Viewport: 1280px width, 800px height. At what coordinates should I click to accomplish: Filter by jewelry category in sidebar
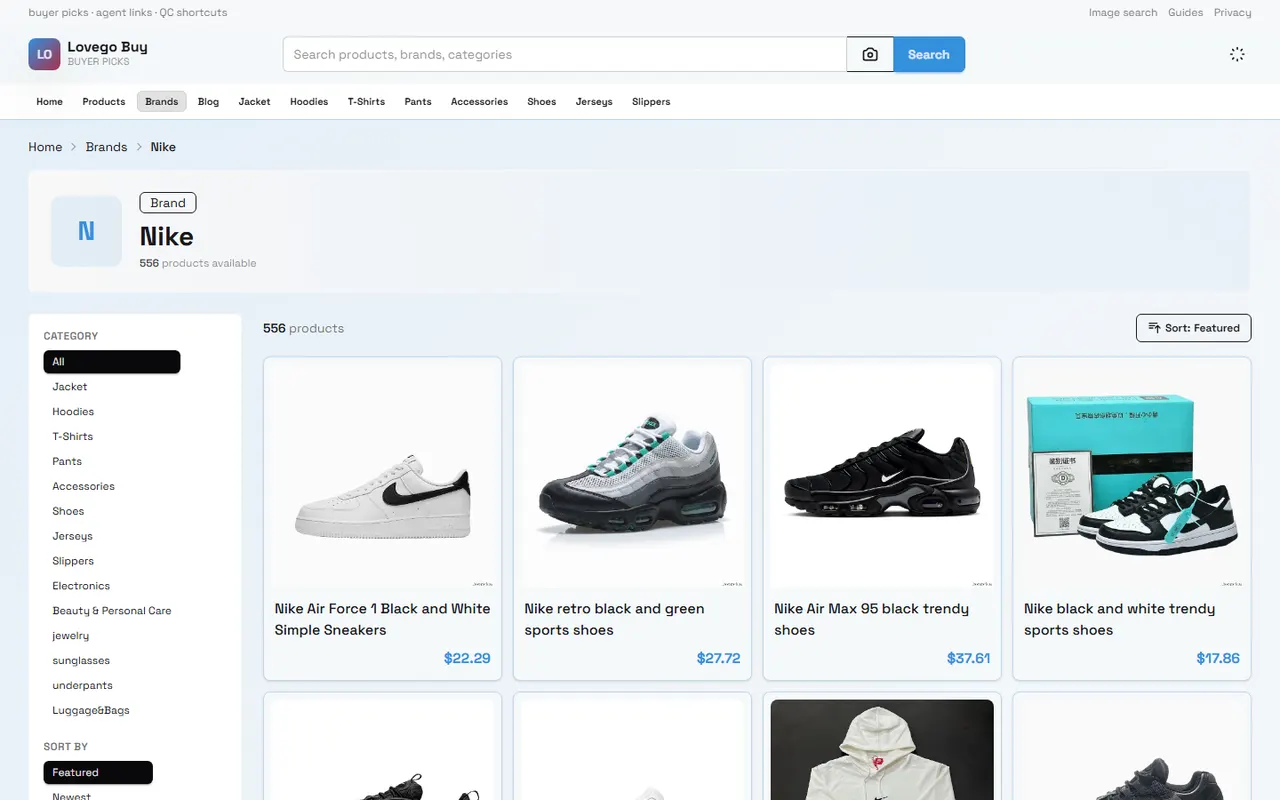pos(71,636)
